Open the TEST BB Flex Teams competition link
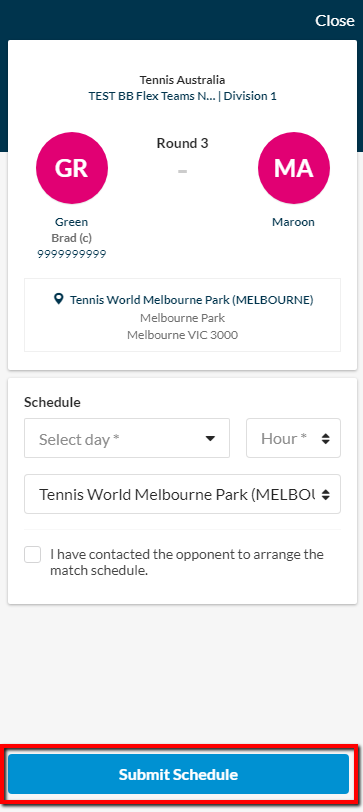The height and width of the screenshot is (812, 363). [x=152, y=96]
